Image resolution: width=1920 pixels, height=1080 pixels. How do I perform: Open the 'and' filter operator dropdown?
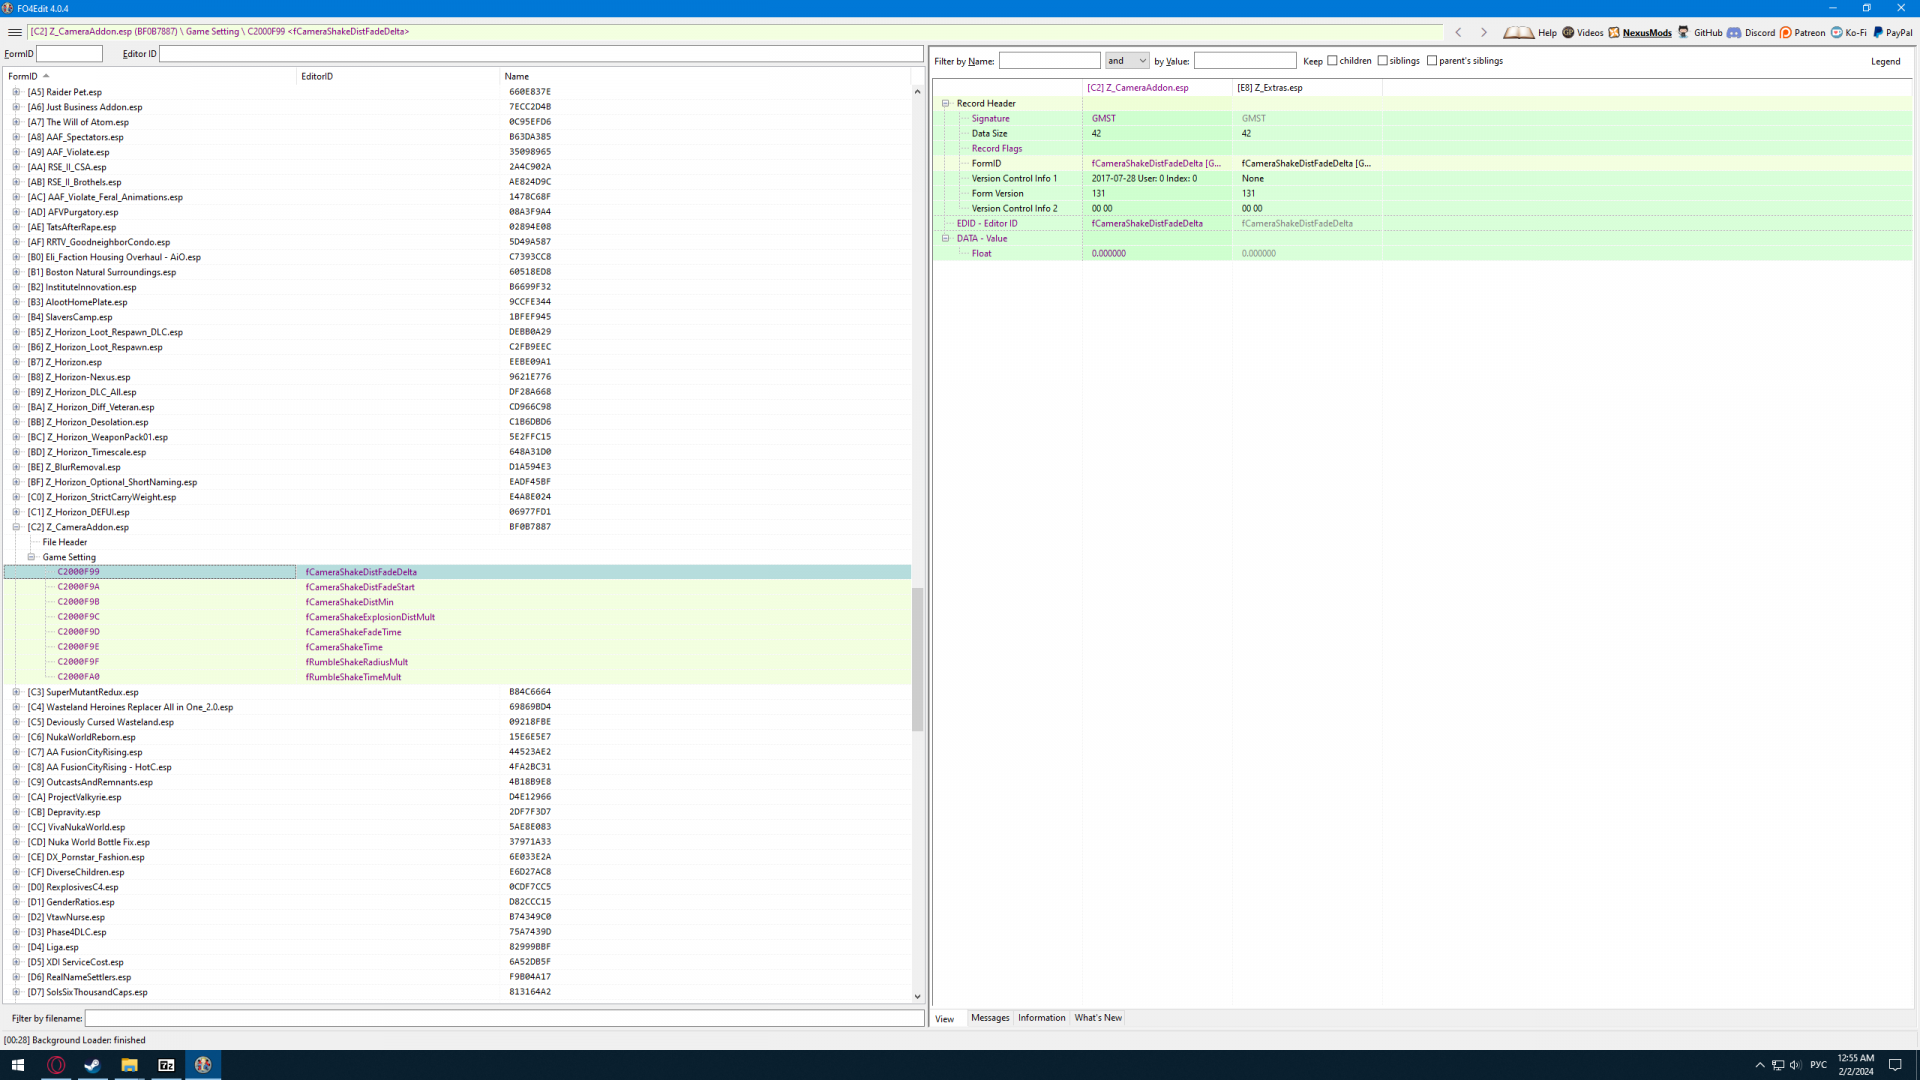click(1127, 61)
